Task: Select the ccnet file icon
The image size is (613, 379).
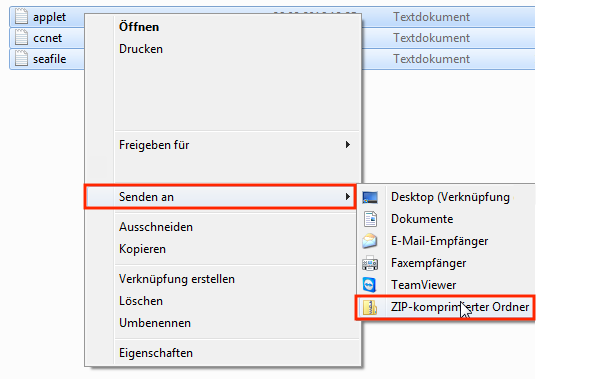Action: pos(21,38)
